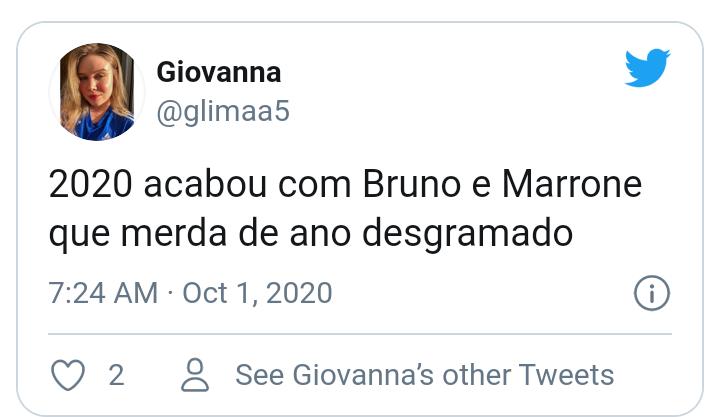The image size is (720, 417).
Task: Click the middle dot between time and date
Action: 170,293
